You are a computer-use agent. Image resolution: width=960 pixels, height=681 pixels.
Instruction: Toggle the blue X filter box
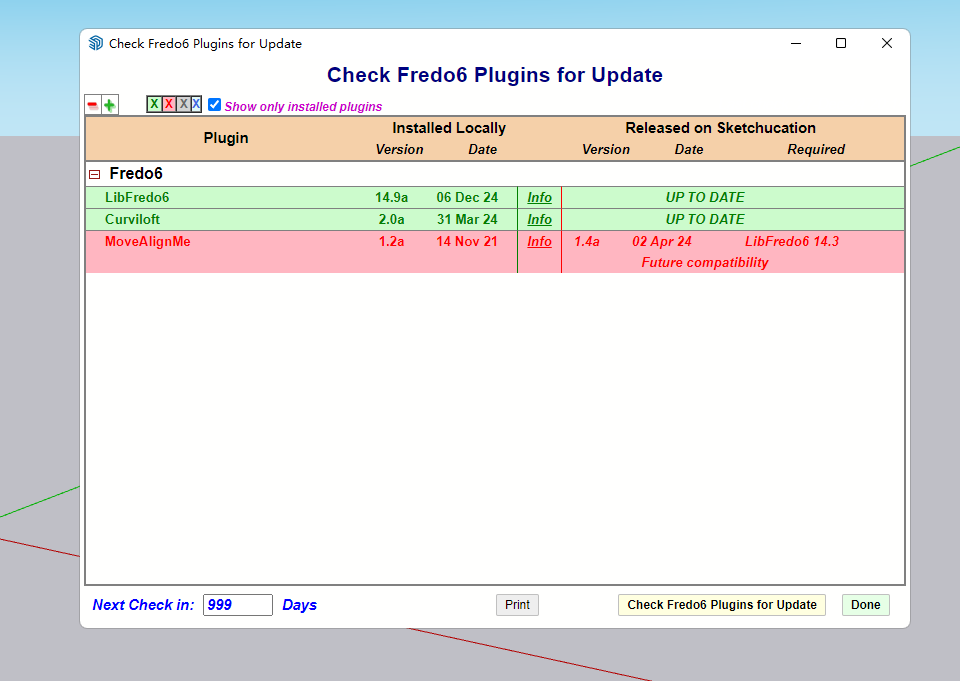coord(196,104)
